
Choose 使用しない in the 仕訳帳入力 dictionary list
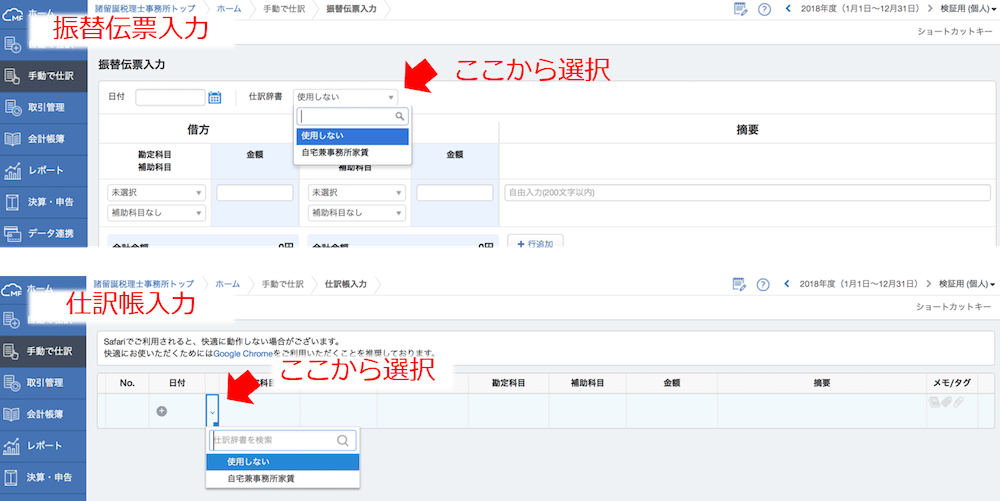pyautogui.click(x=283, y=462)
